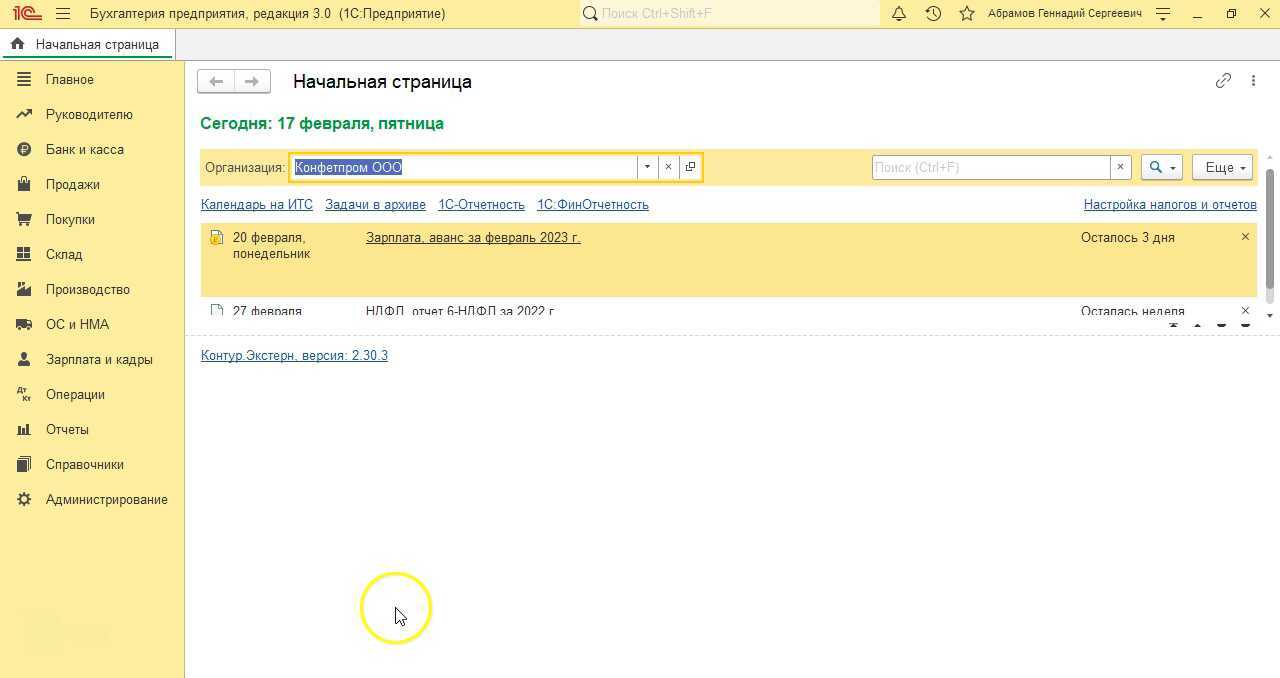Expand the Организация dropdown list
The height and width of the screenshot is (678, 1280).
(x=647, y=167)
